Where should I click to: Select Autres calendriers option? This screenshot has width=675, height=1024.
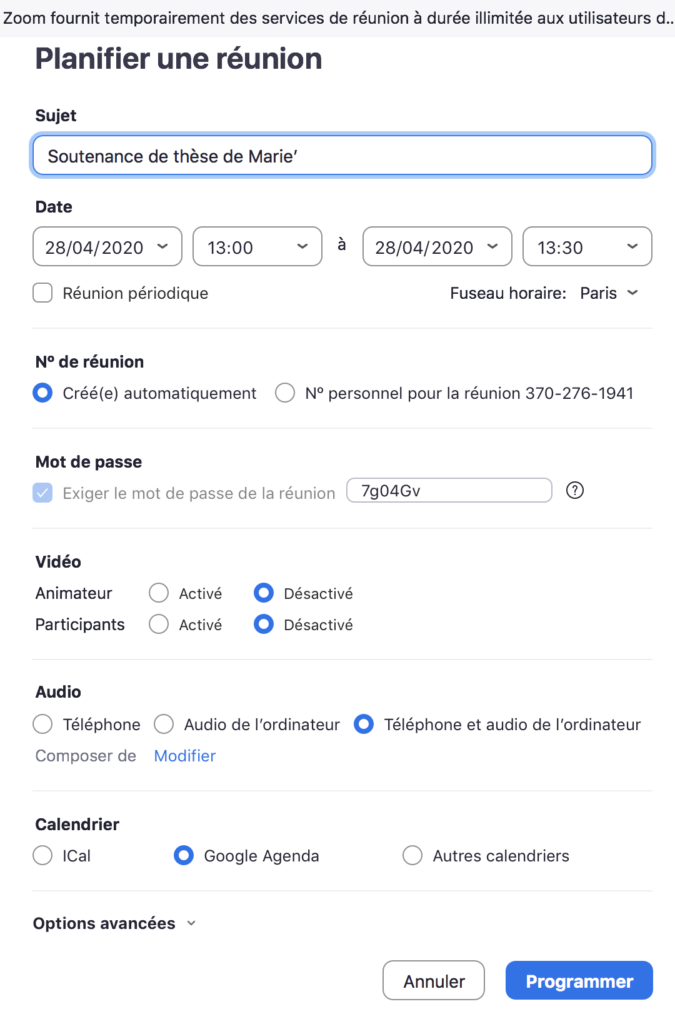(413, 856)
